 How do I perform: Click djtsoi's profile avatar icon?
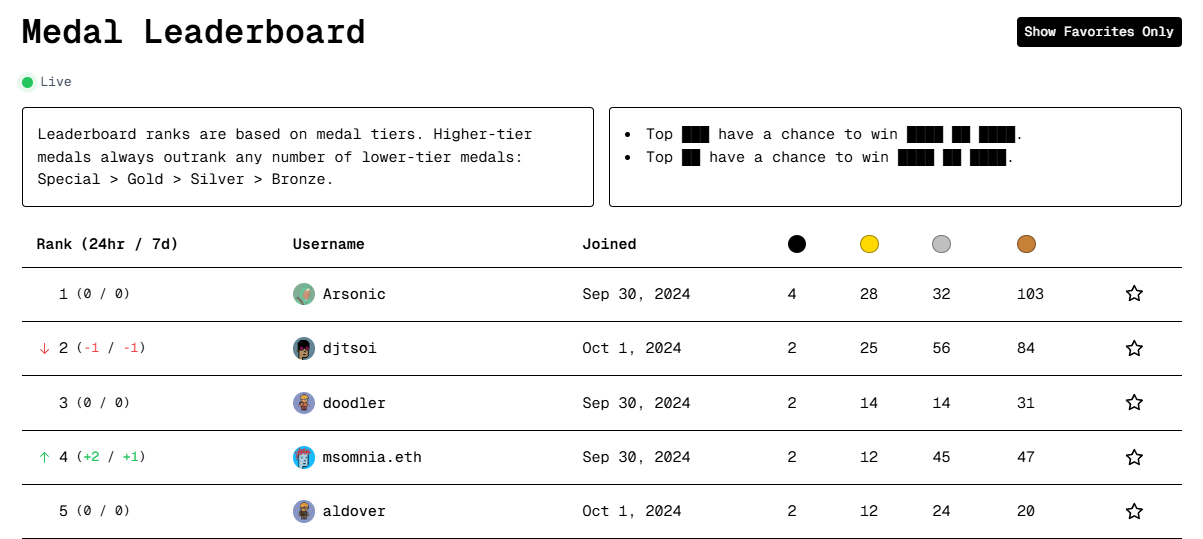coord(304,348)
